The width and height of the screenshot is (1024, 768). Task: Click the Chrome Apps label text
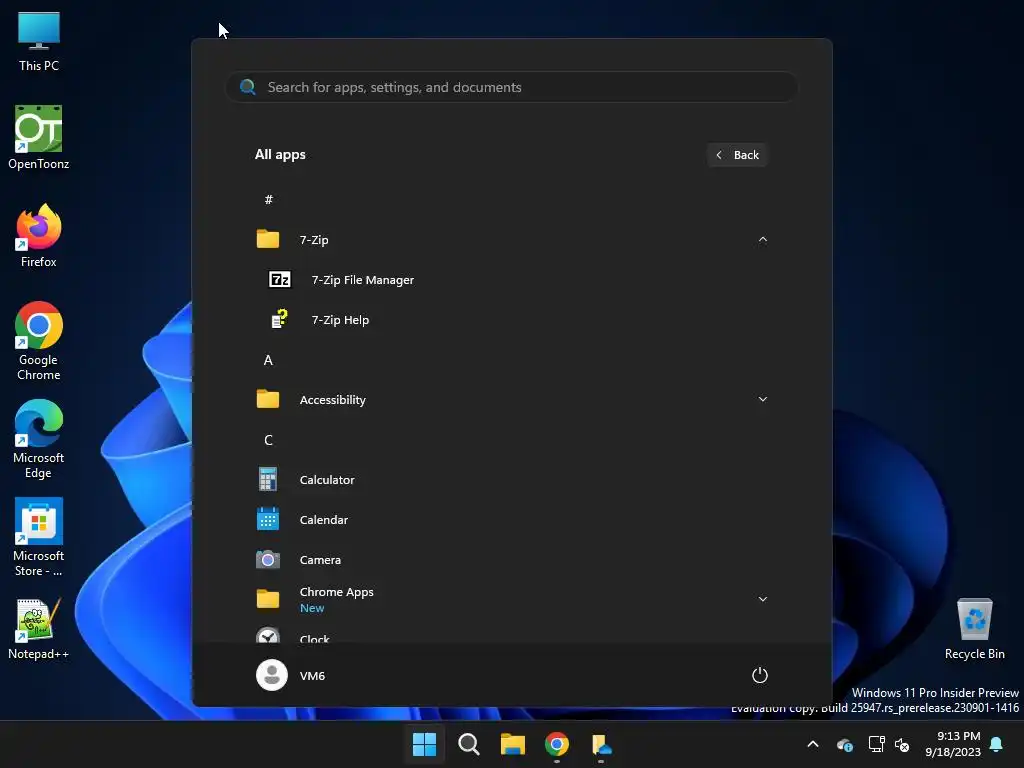(336, 592)
